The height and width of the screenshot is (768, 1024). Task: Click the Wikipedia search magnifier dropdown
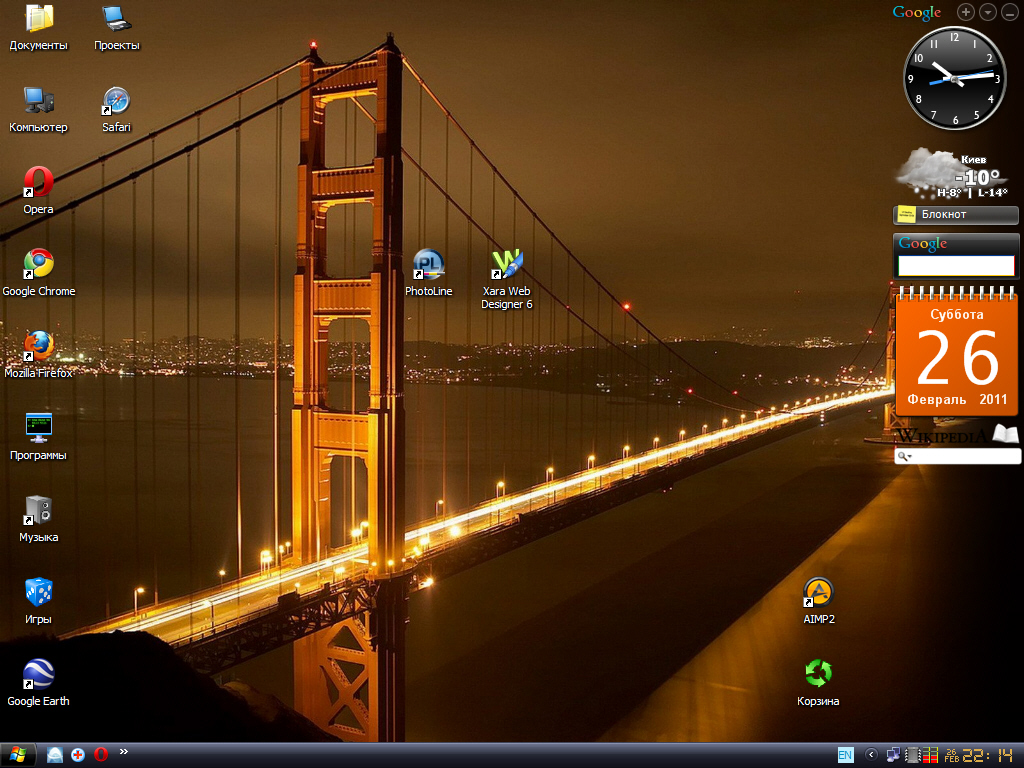pos(905,457)
